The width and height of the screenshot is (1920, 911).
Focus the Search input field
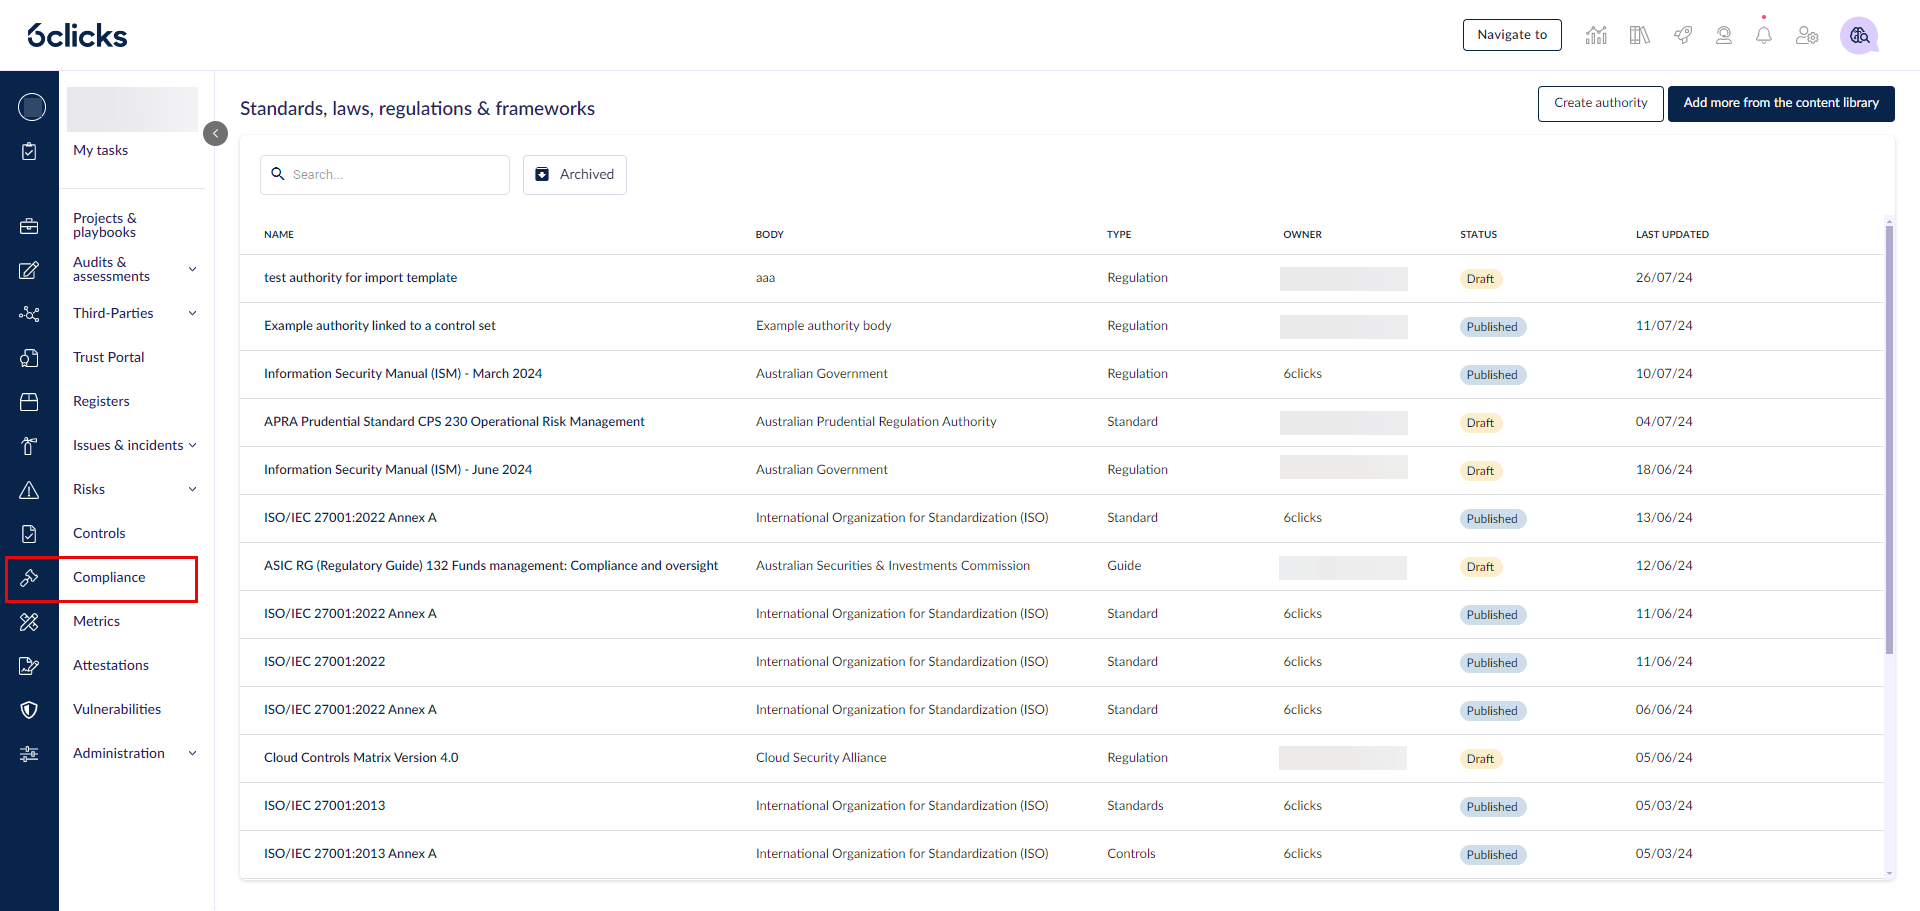click(385, 175)
